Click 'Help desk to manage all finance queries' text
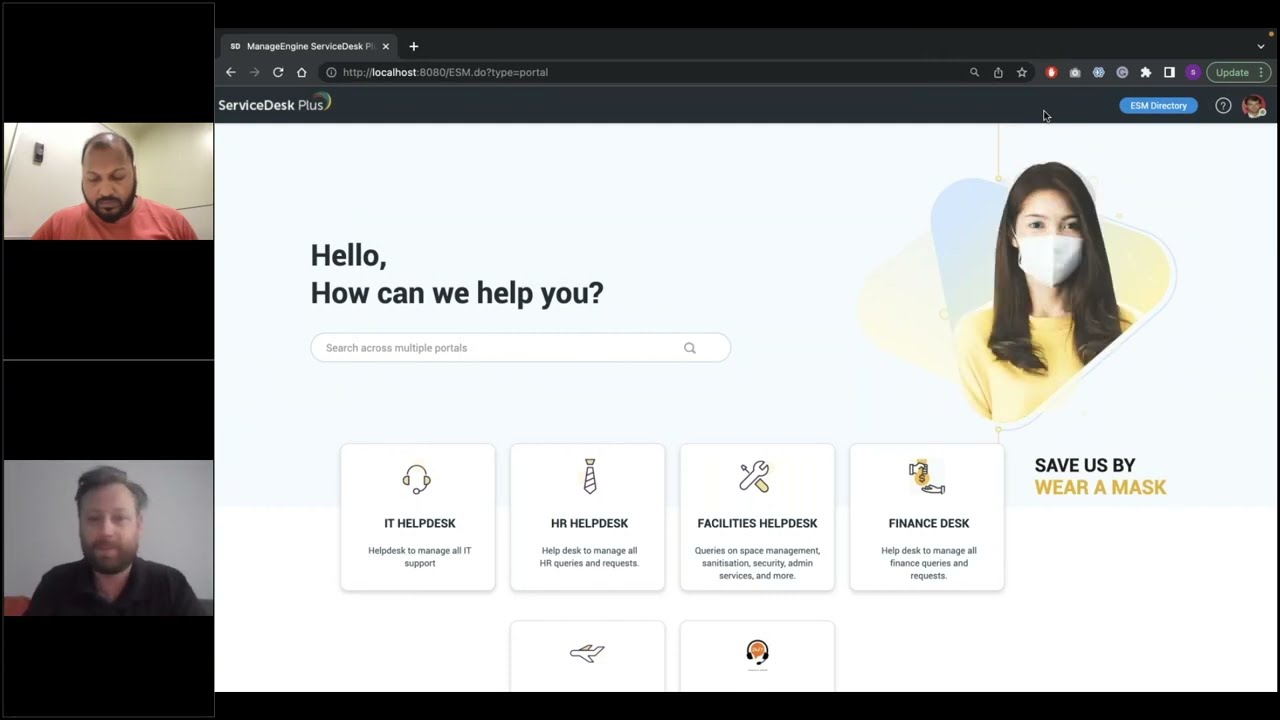Viewport: 1280px width, 720px height. point(929,563)
